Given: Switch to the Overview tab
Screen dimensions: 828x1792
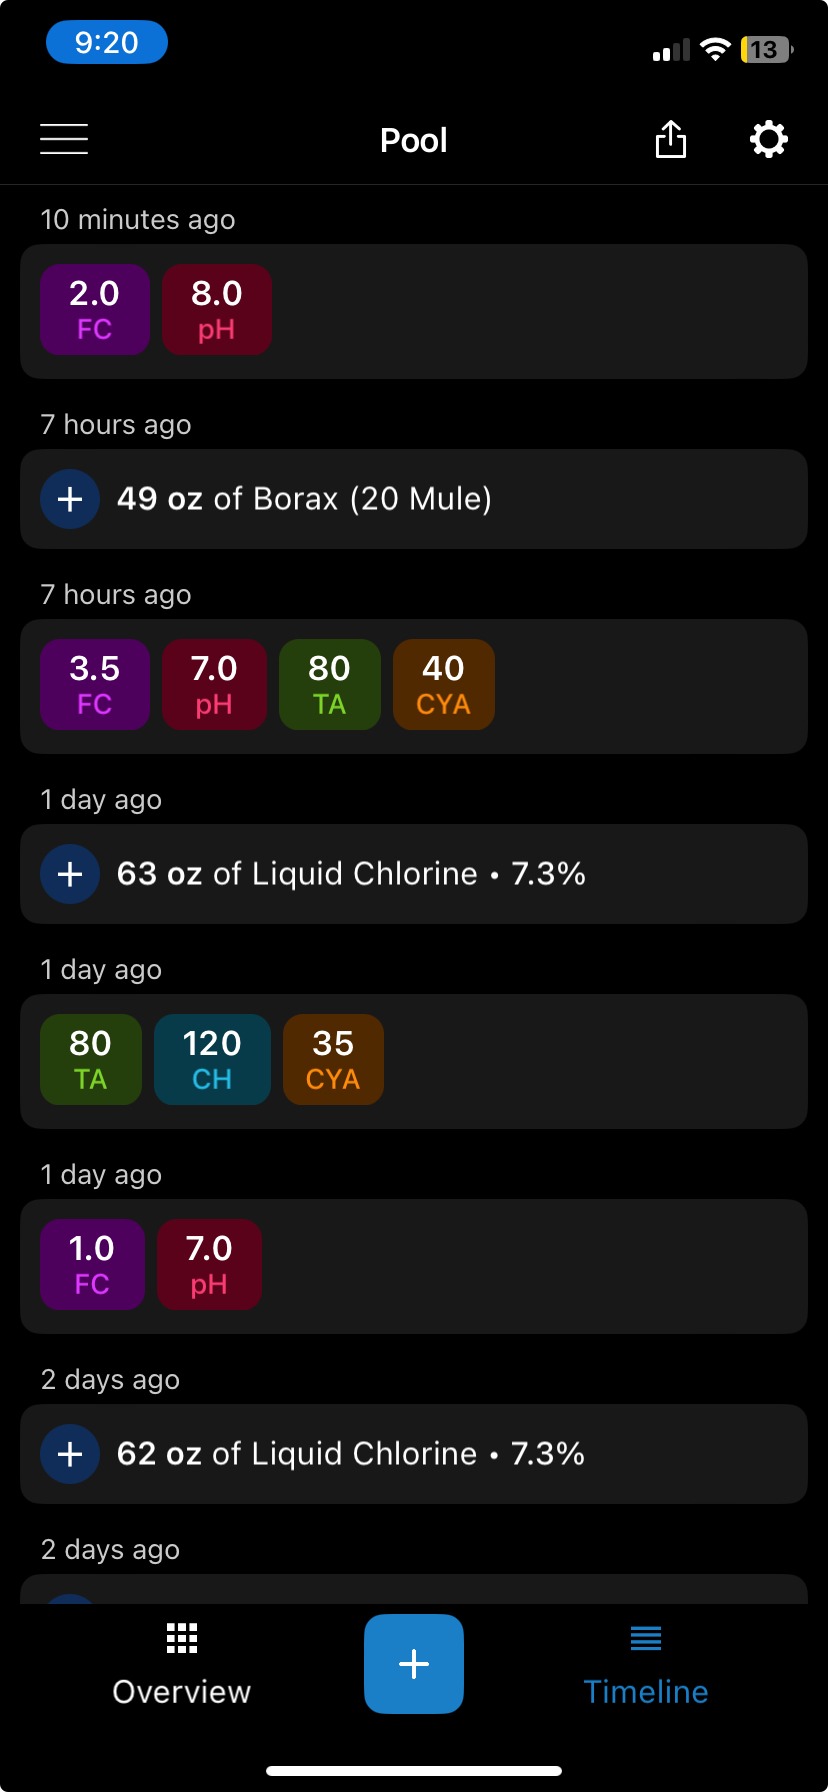Looking at the screenshot, I should click(x=182, y=1664).
